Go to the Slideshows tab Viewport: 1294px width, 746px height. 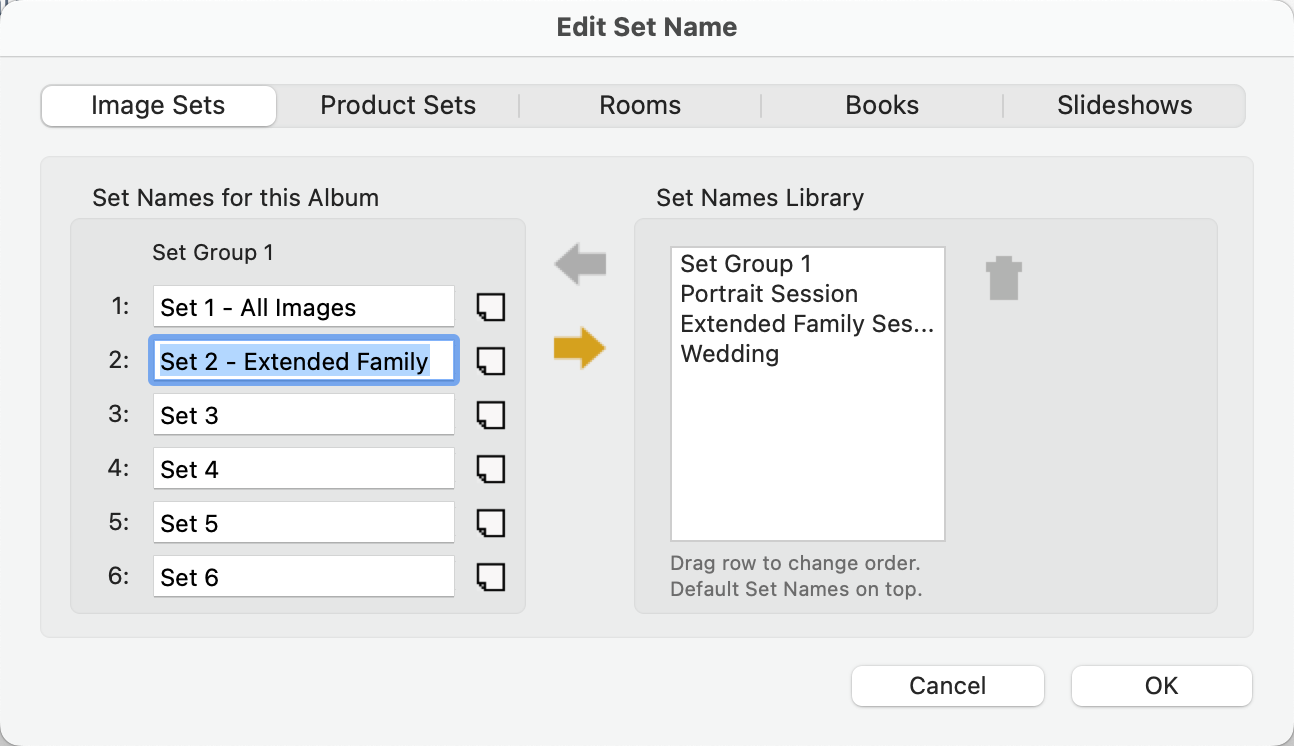(1124, 106)
